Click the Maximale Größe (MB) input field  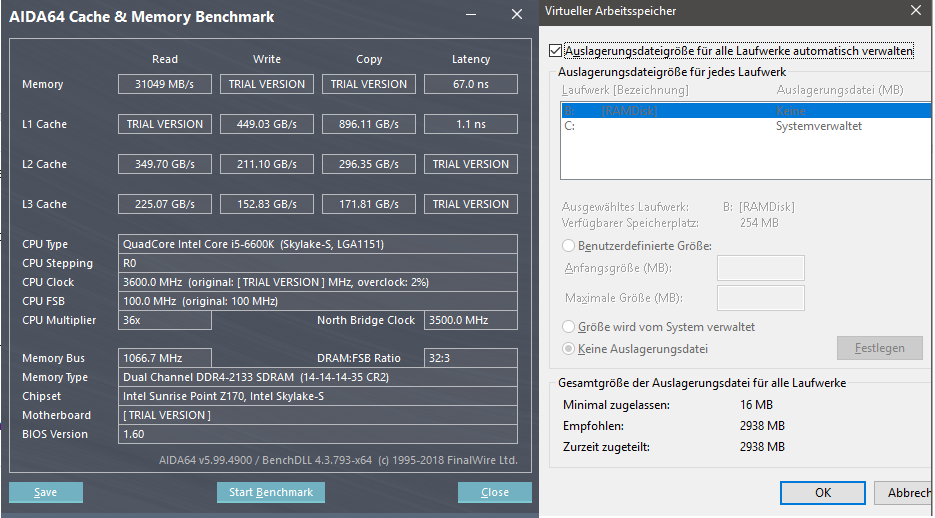tap(761, 298)
